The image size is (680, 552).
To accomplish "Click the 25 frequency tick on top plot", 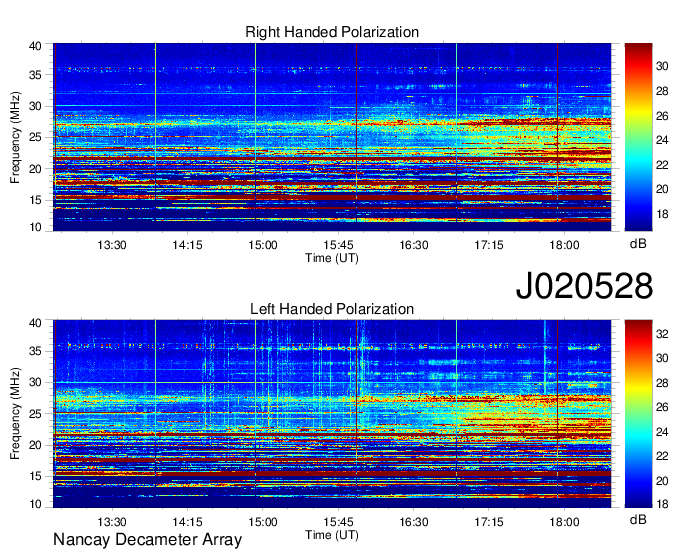I will coord(35,137).
